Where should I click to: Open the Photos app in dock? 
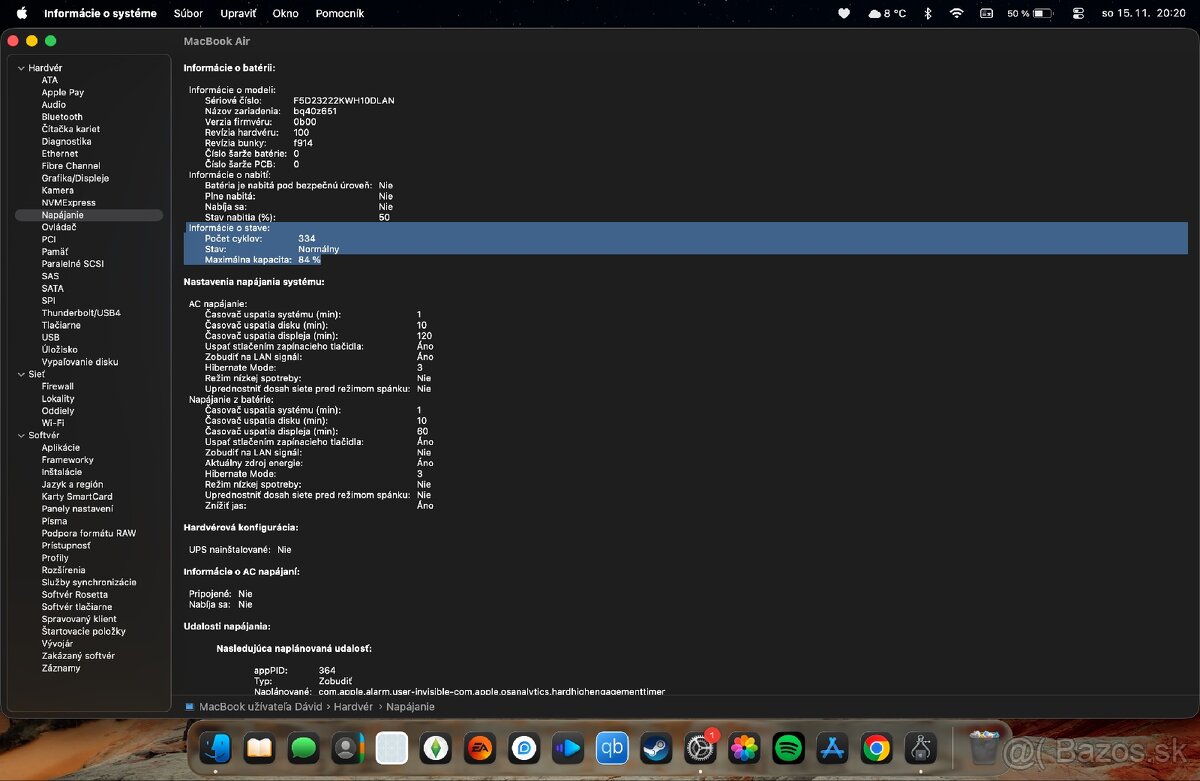744,748
